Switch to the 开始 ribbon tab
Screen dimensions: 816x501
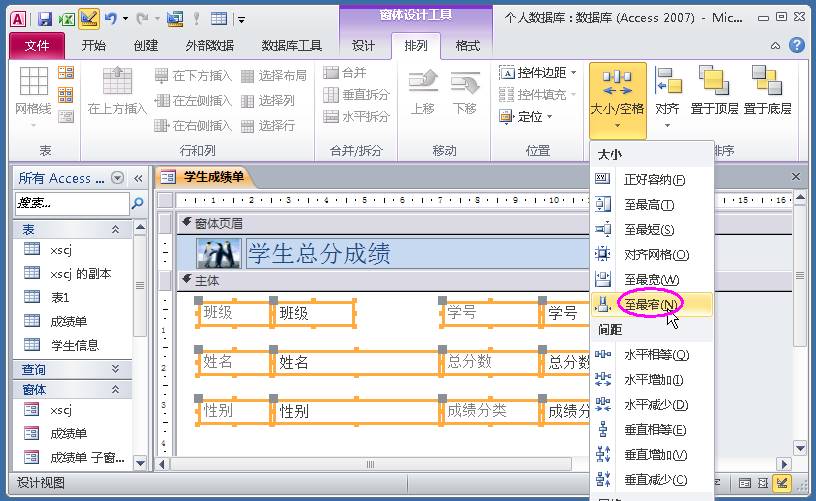click(94, 46)
